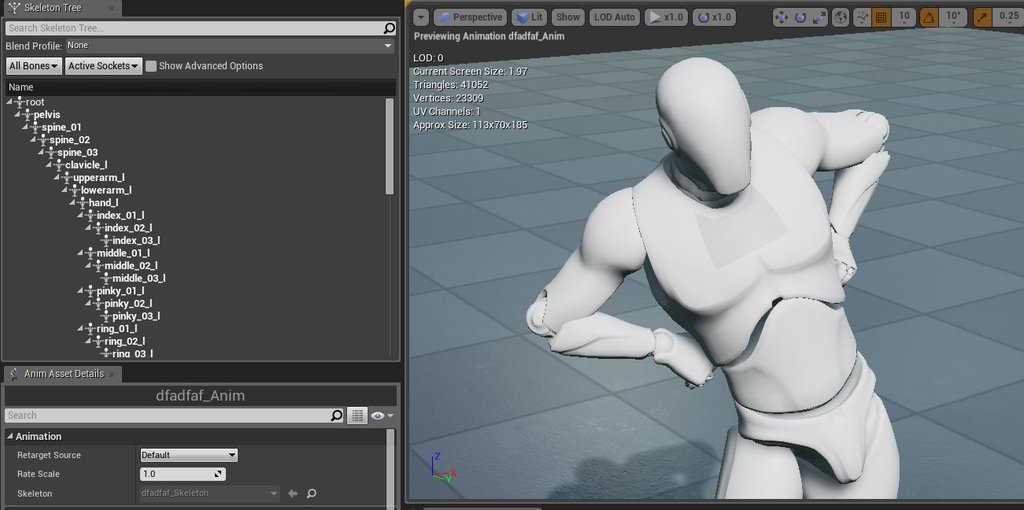Collapse the Animation section
The height and width of the screenshot is (510, 1024).
(x=10, y=436)
